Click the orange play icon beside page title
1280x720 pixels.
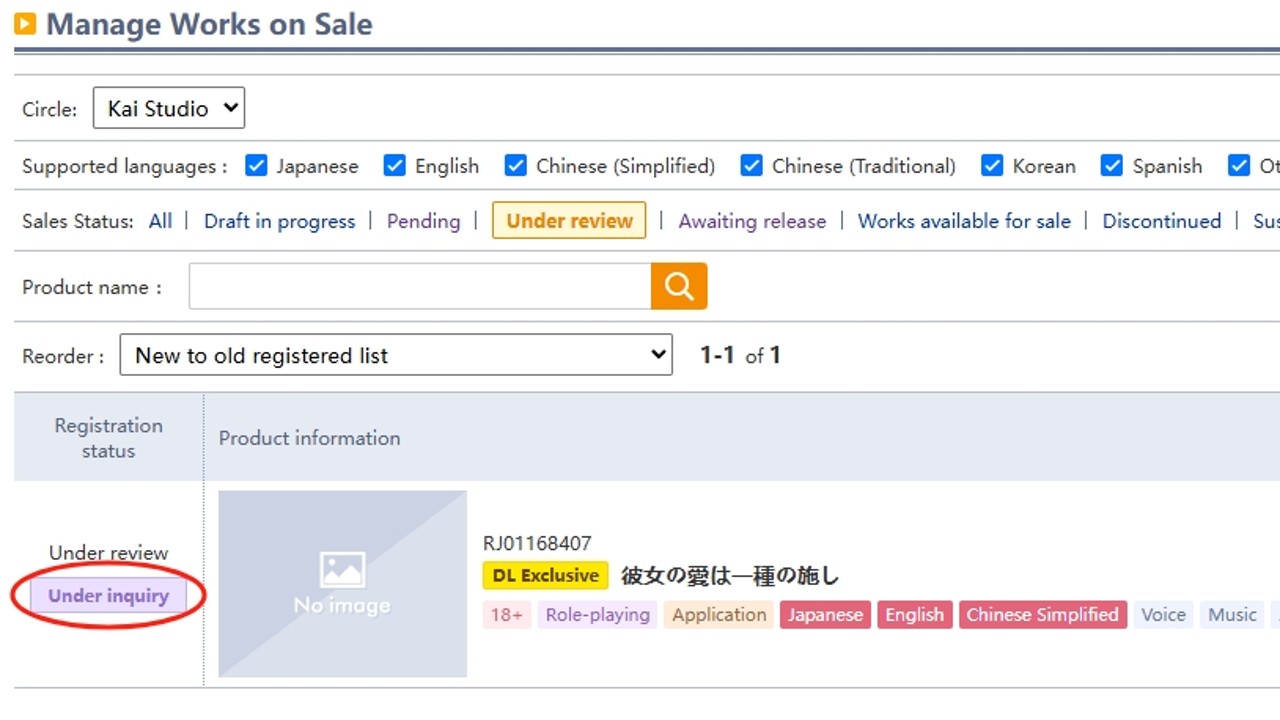click(x=25, y=24)
